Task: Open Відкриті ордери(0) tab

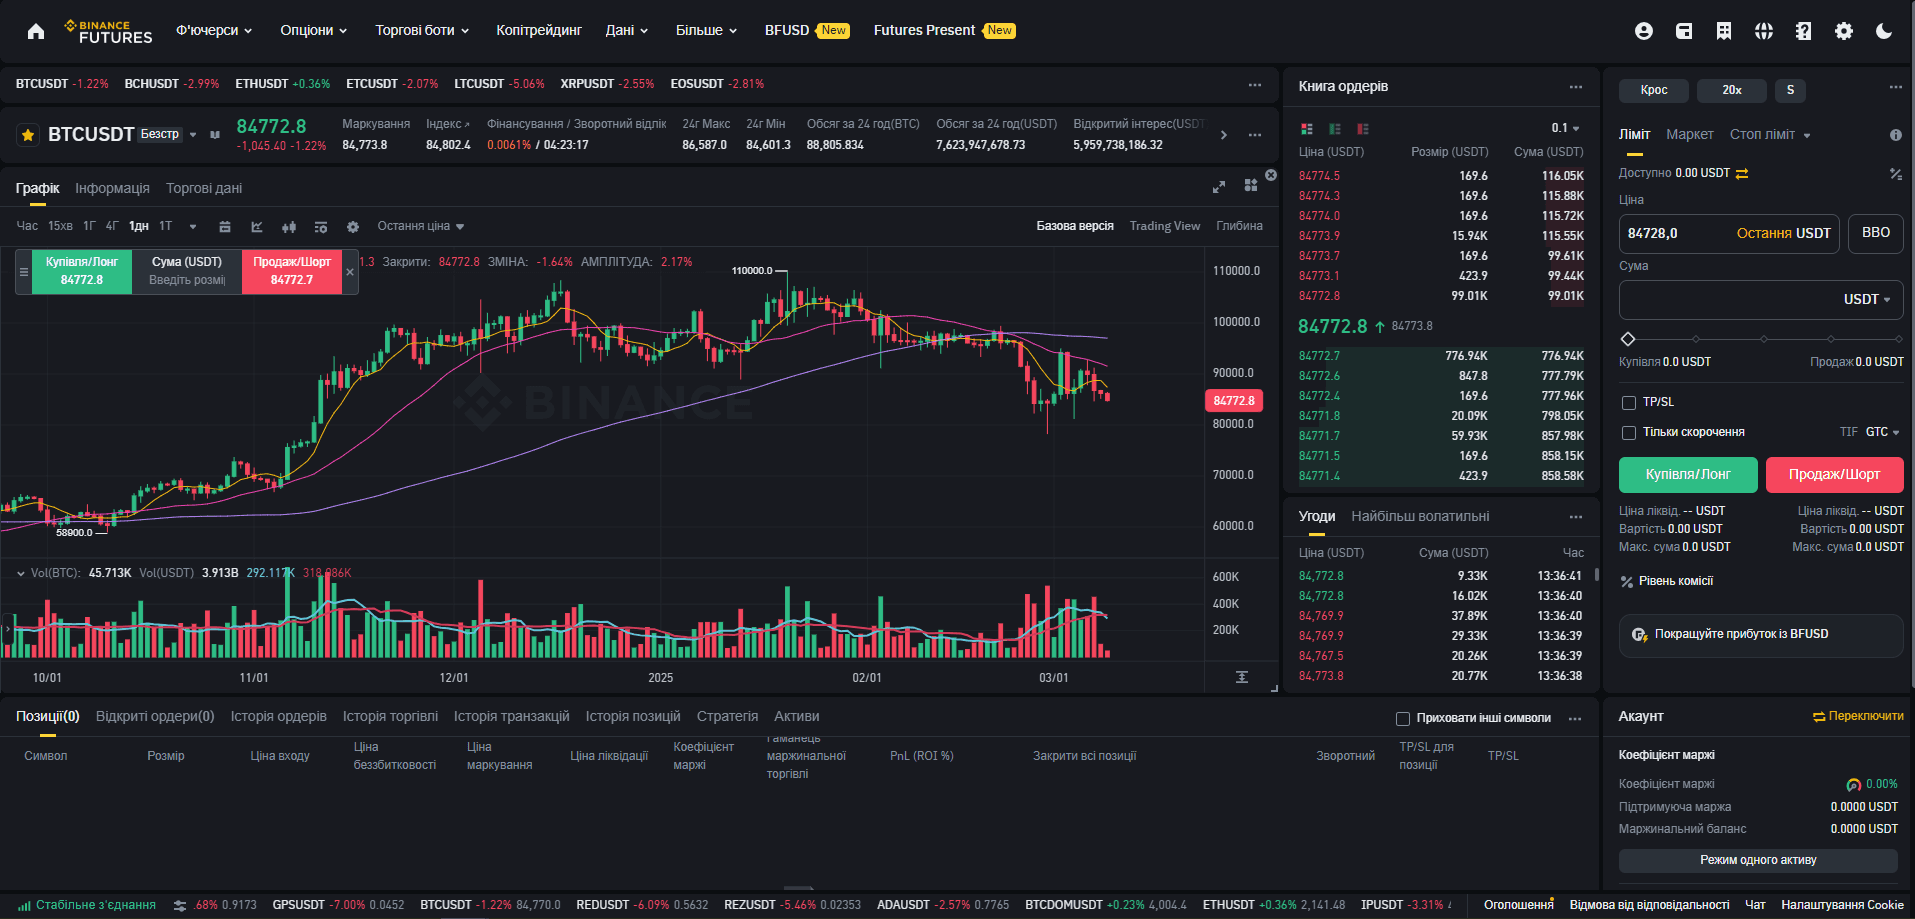Action: point(155,717)
